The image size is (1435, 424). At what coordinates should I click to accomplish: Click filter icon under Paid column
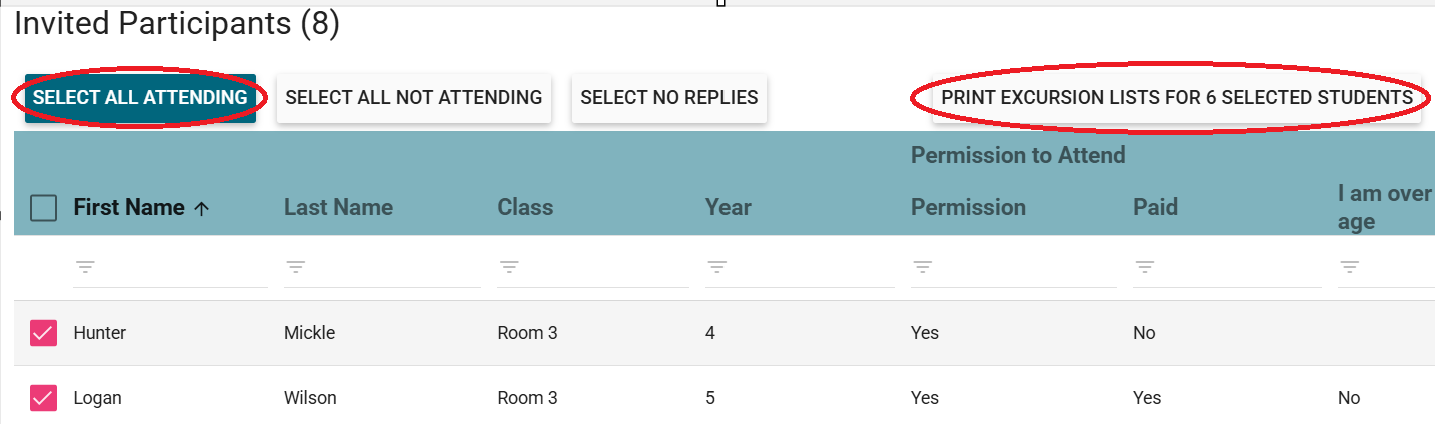coord(1145,268)
